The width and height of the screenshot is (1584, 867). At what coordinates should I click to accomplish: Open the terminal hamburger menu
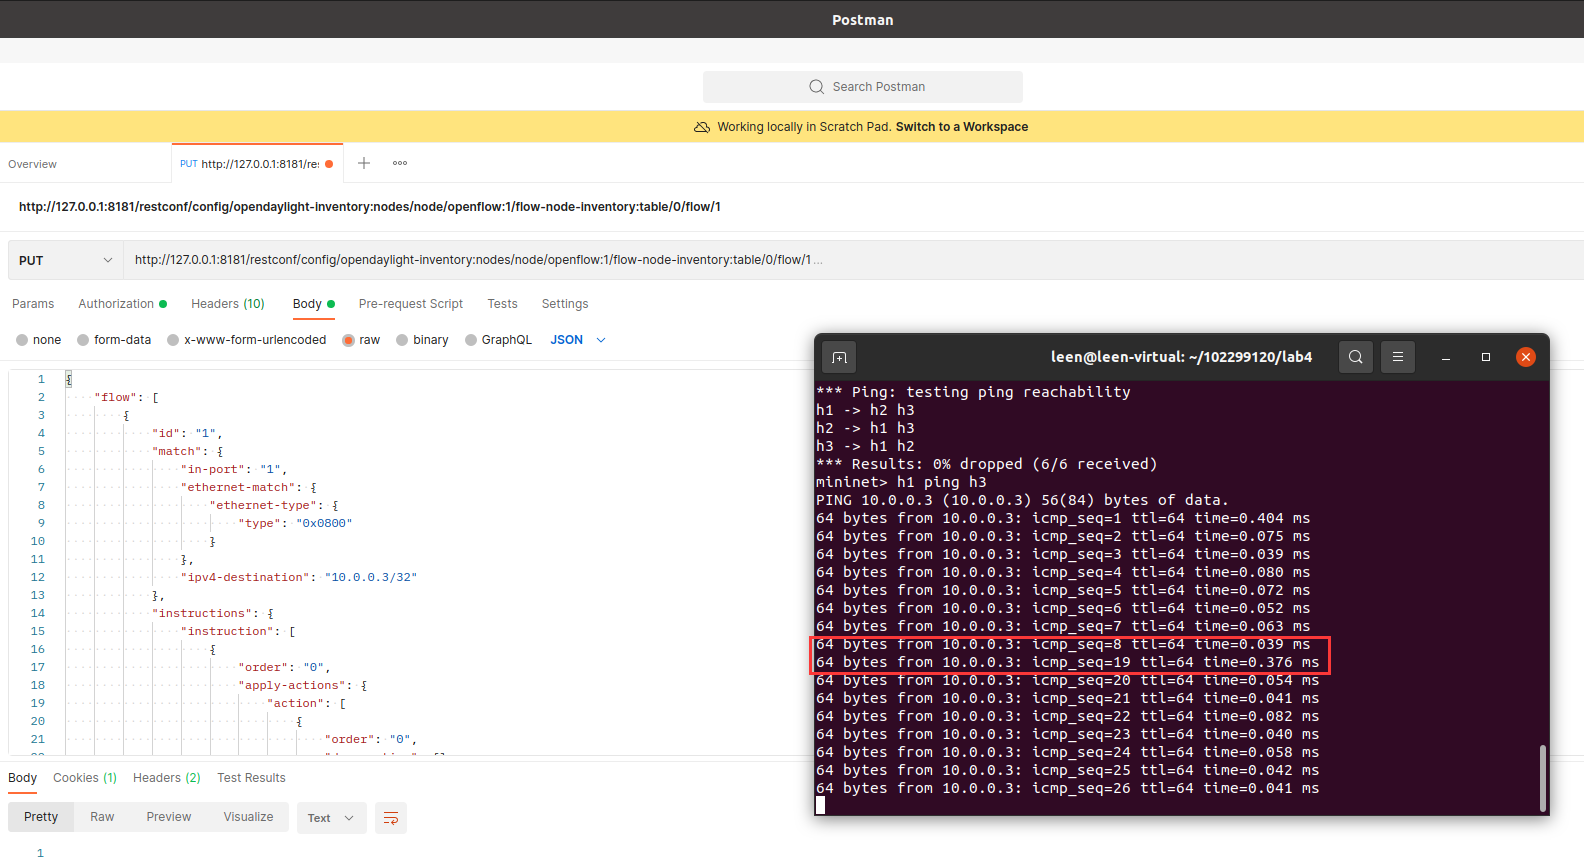coord(1397,357)
